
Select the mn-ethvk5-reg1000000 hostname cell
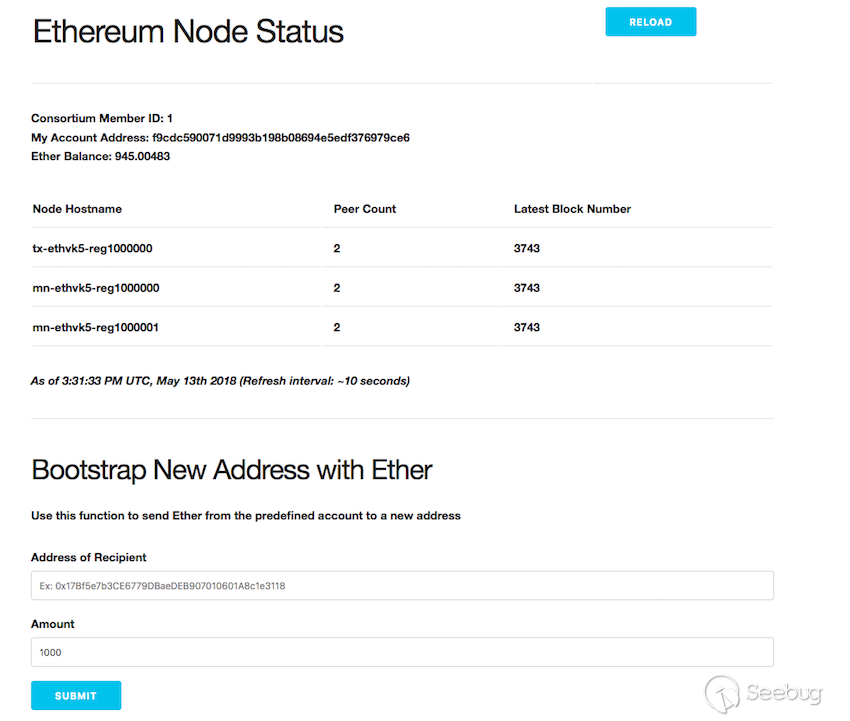pyautogui.click(x=96, y=288)
